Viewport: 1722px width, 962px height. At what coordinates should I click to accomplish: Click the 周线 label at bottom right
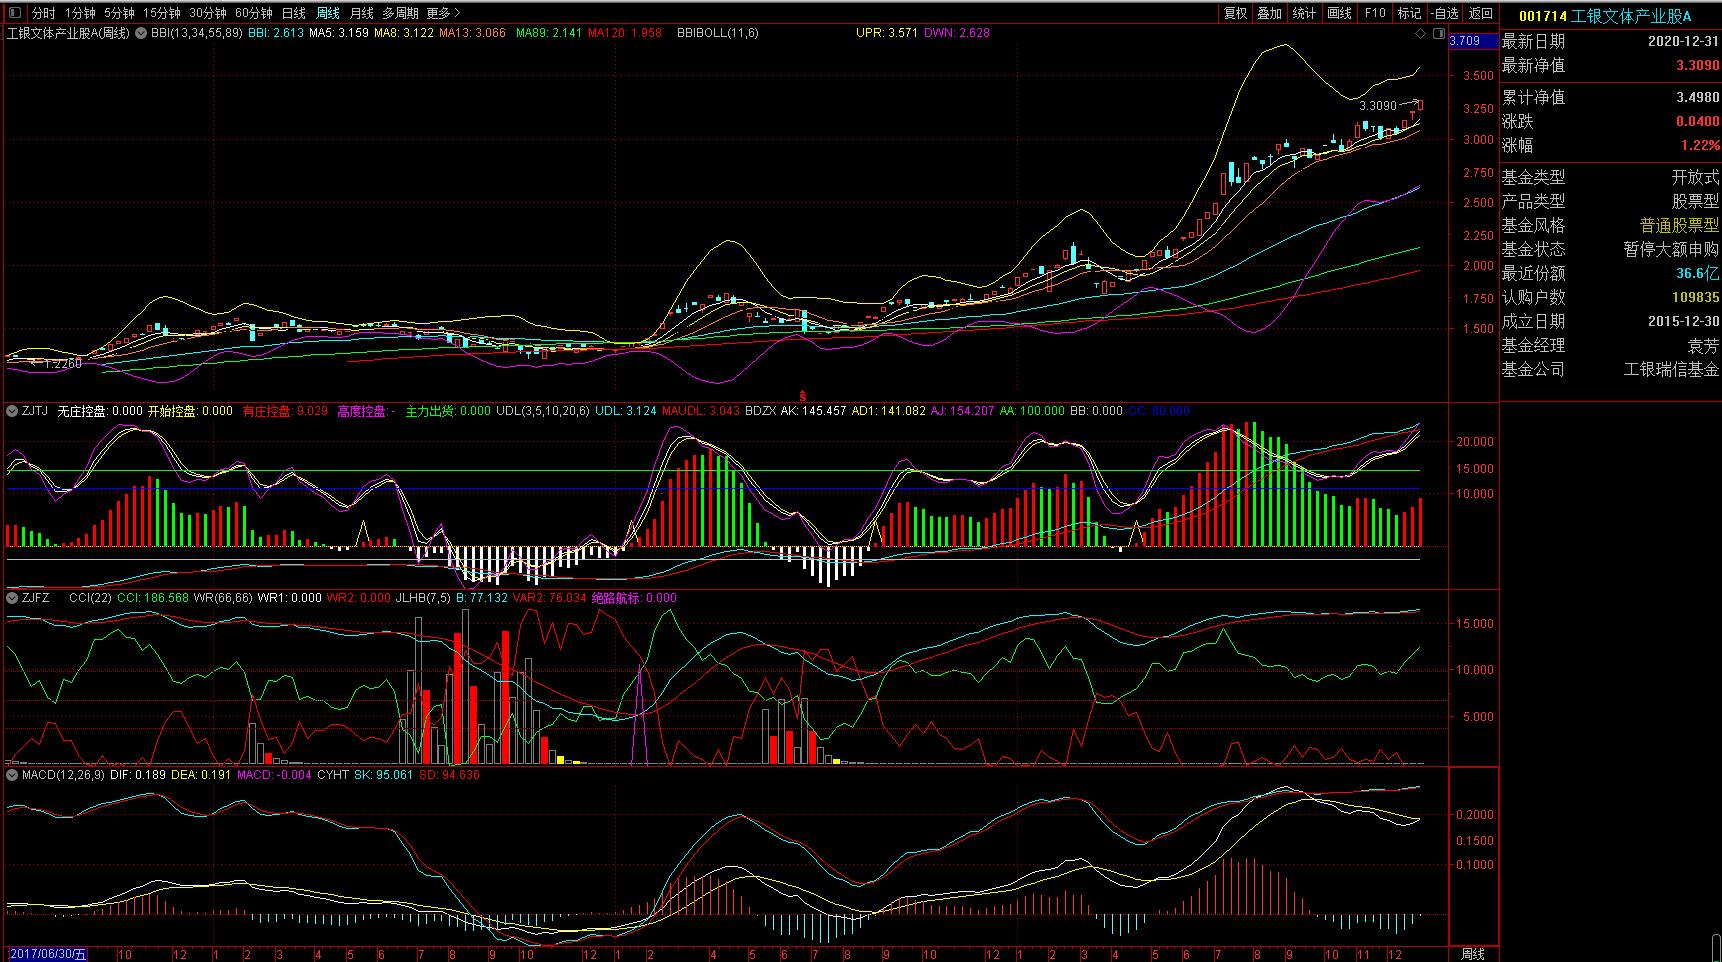tap(1473, 954)
